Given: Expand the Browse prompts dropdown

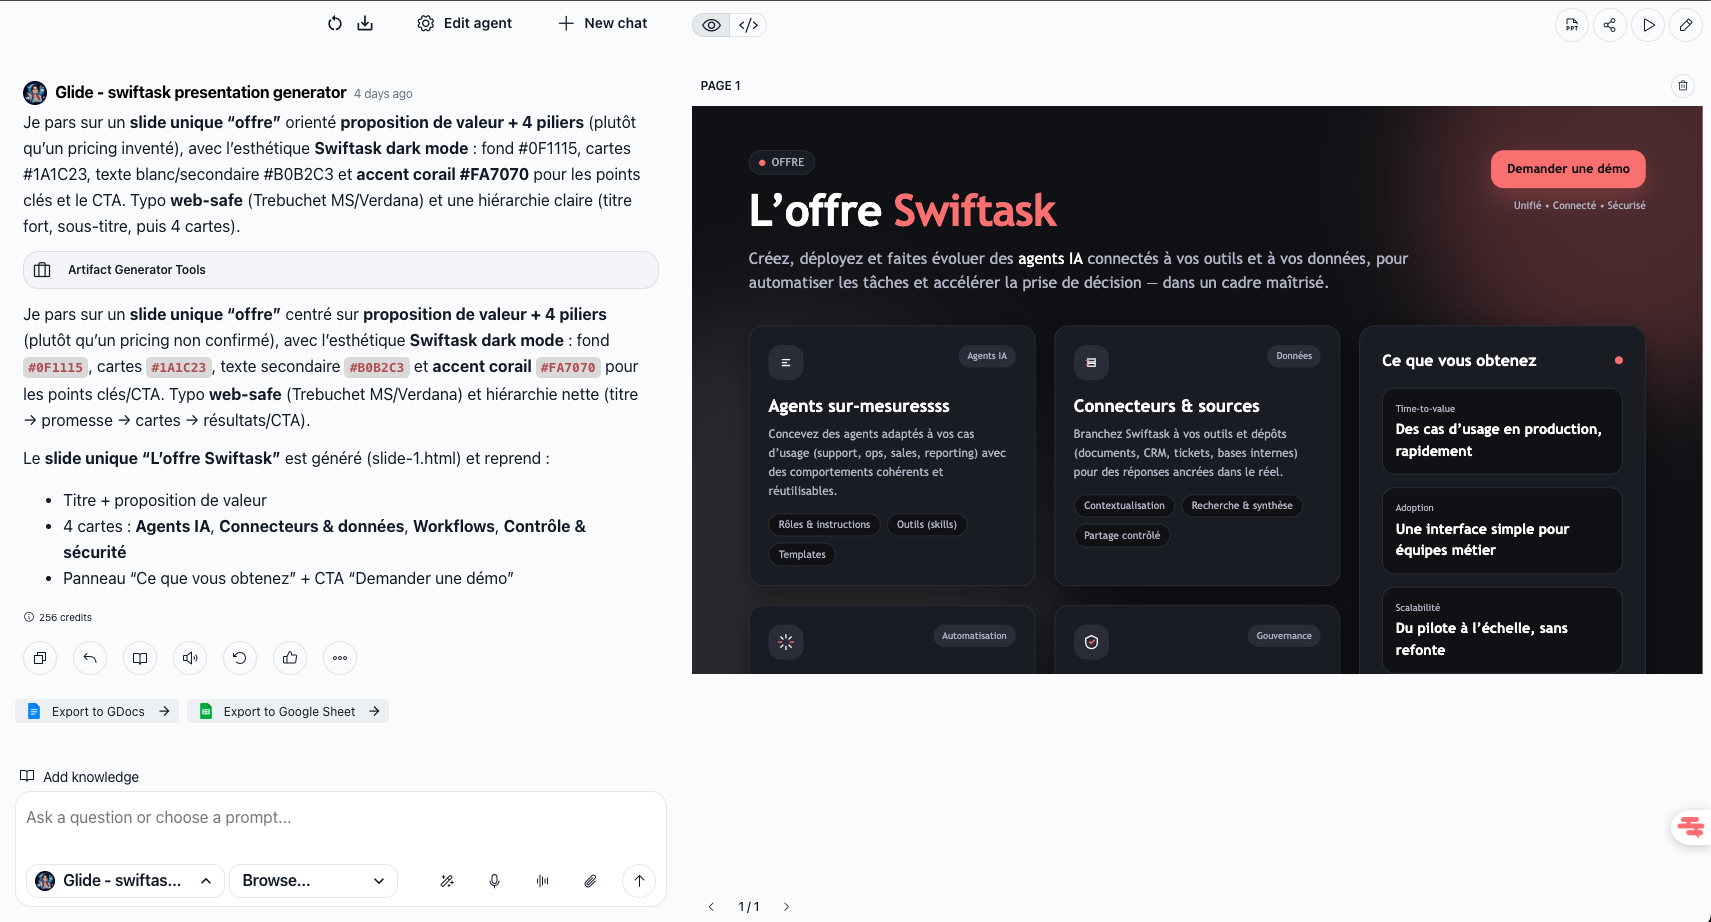Looking at the screenshot, I should coord(313,881).
